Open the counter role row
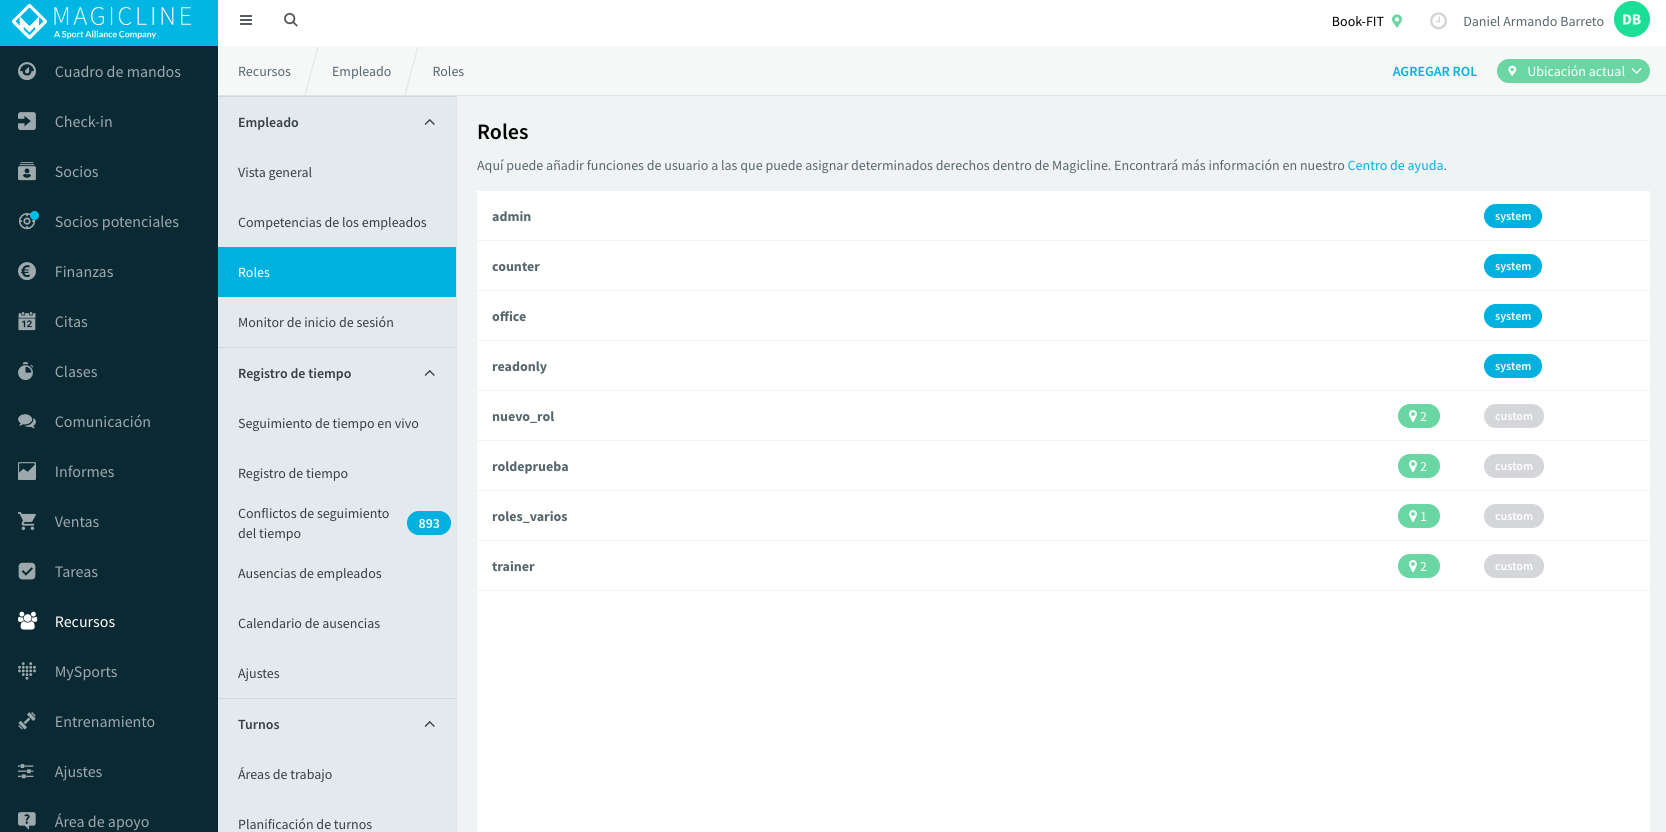This screenshot has width=1666, height=832. pos(1063,266)
